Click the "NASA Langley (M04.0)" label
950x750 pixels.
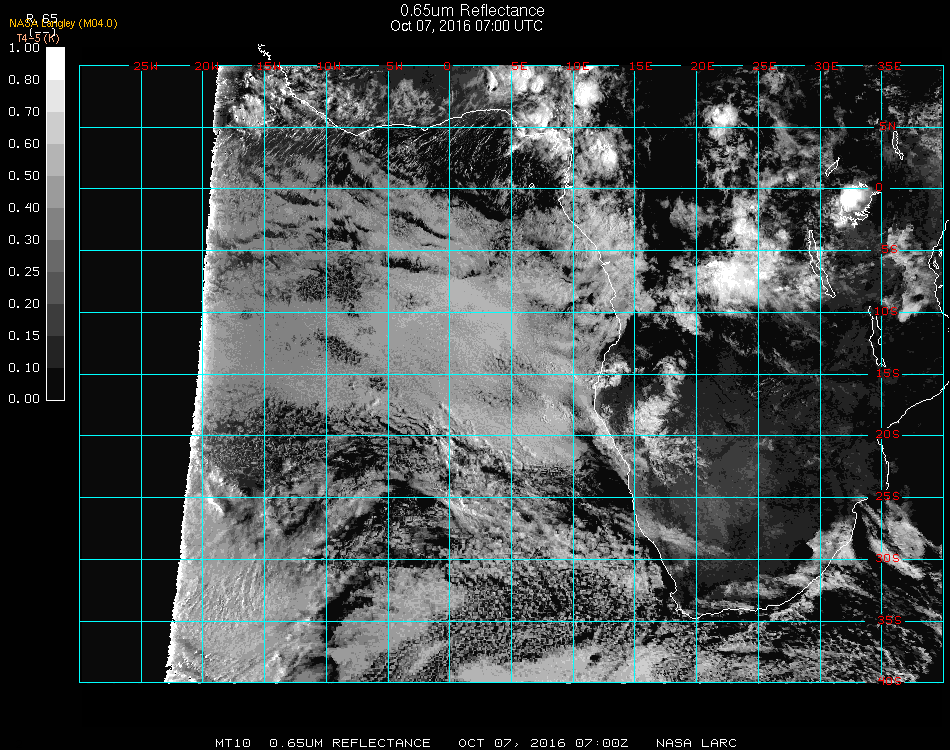63,24
